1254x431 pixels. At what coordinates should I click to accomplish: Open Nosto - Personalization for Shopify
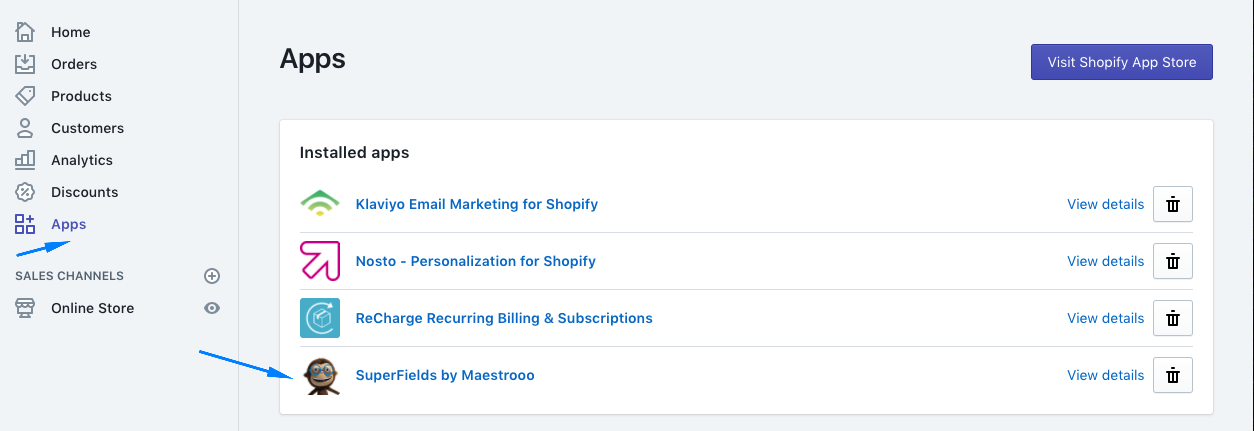(x=476, y=261)
